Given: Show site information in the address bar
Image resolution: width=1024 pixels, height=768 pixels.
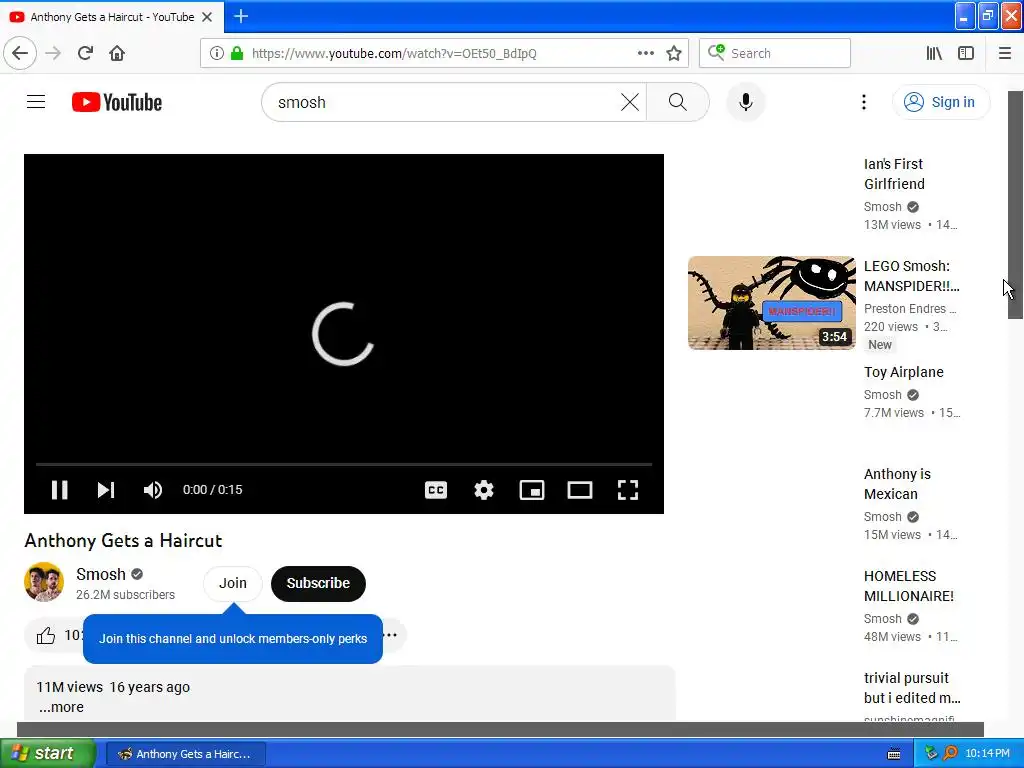Looking at the screenshot, I should [217, 54].
